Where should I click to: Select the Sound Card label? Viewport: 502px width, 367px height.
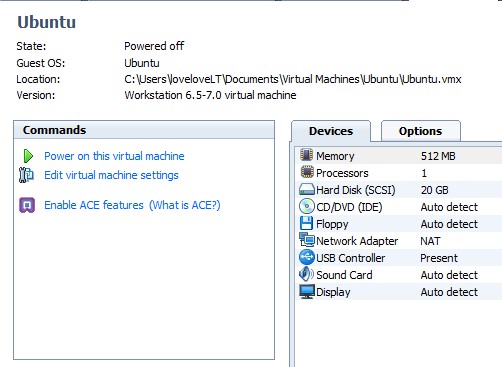point(344,275)
